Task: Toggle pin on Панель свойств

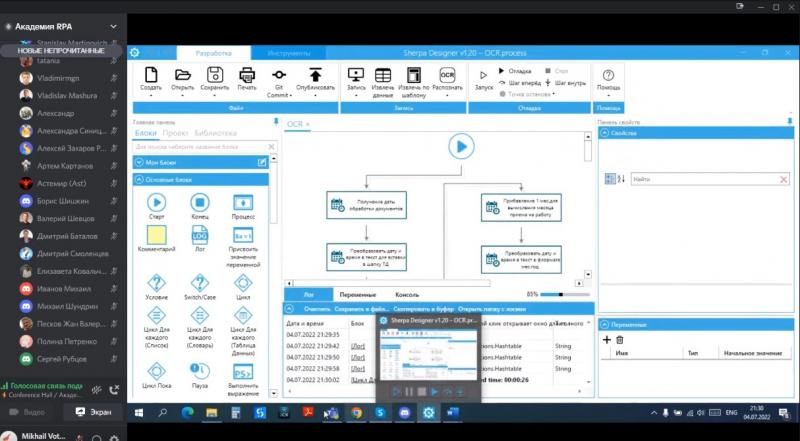Action: pyautogui.click(x=790, y=121)
